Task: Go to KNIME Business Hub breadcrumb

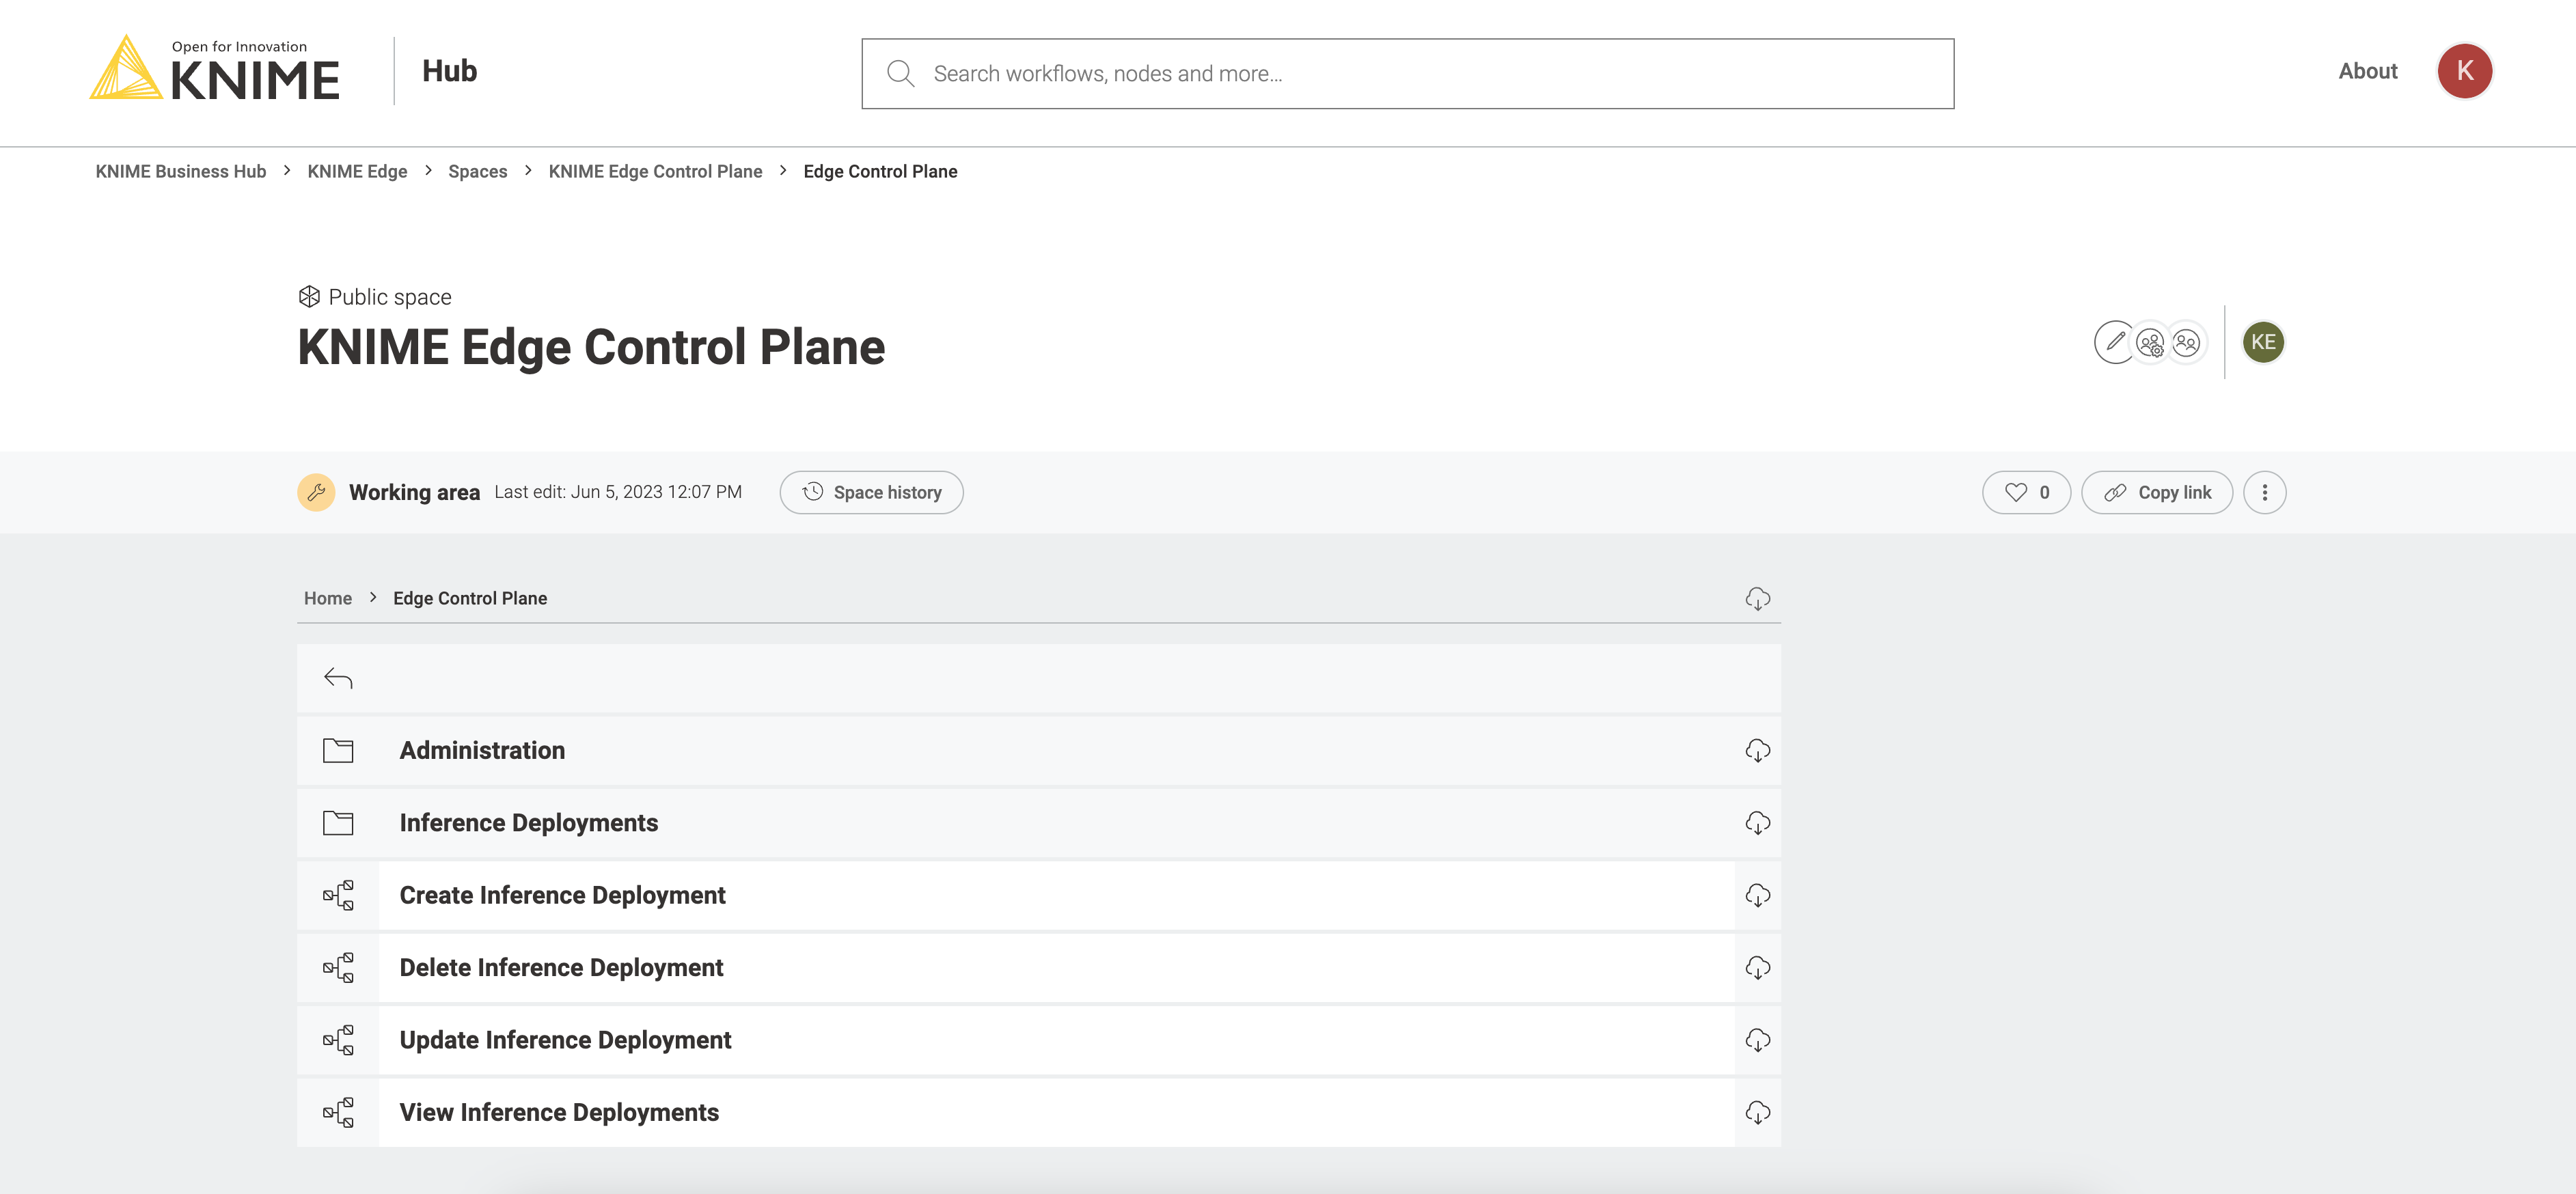Action: (x=181, y=171)
